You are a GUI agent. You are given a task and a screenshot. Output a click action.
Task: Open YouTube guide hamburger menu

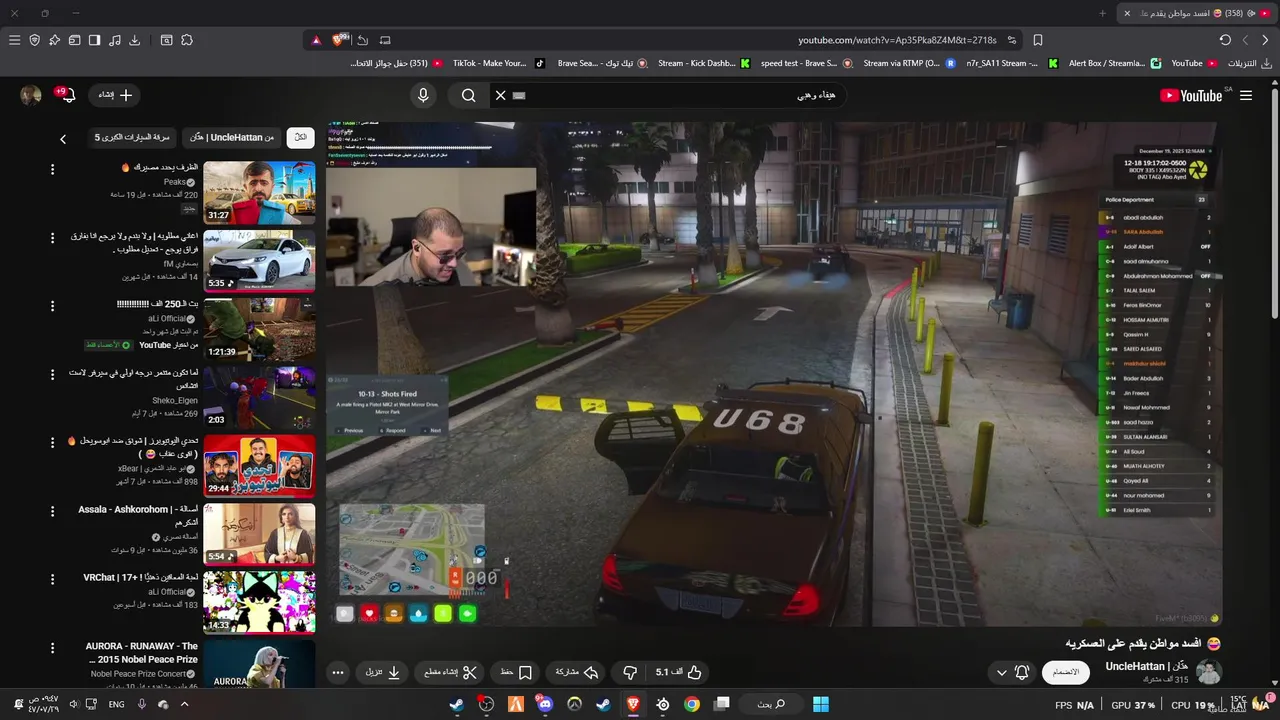tap(1246, 95)
